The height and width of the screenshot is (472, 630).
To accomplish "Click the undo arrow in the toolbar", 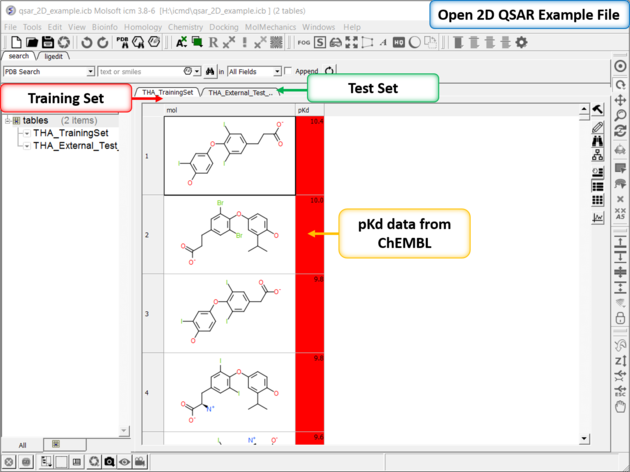I will click(86, 42).
